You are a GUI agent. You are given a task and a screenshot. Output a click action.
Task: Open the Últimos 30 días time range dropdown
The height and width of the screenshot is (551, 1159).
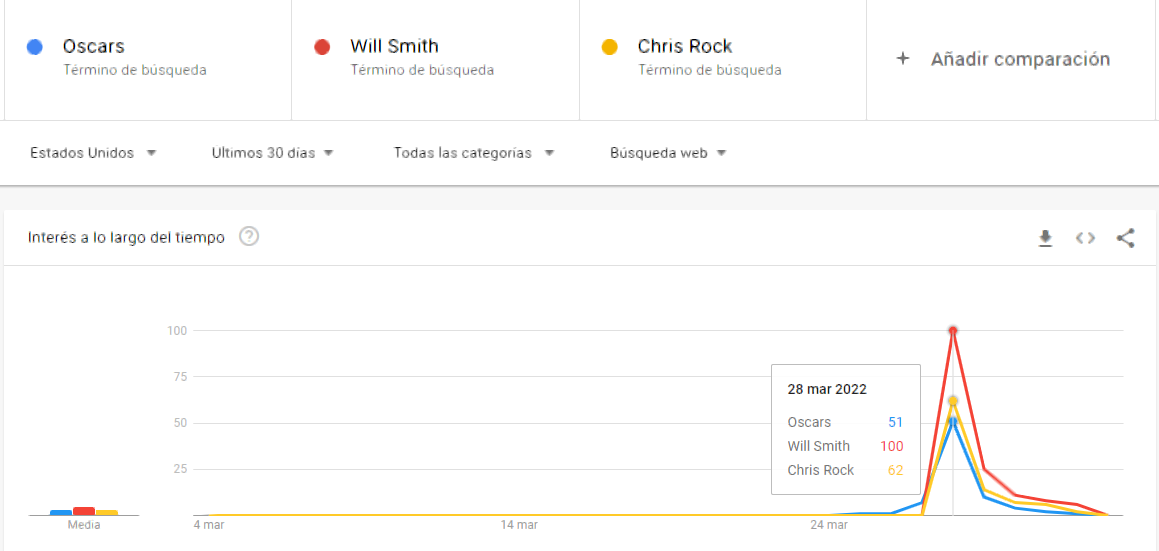(273, 153)
